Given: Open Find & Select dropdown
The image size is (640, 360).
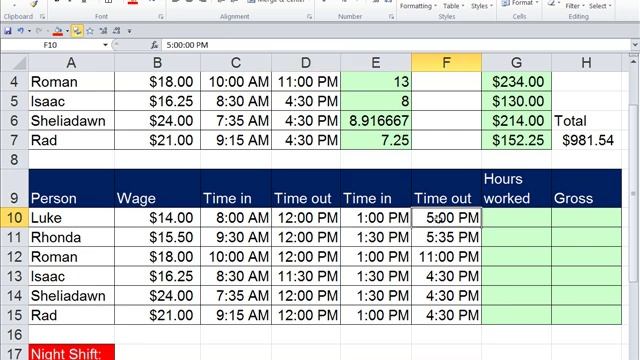Looking at the screenshot, I should click(x=600, y=6).
